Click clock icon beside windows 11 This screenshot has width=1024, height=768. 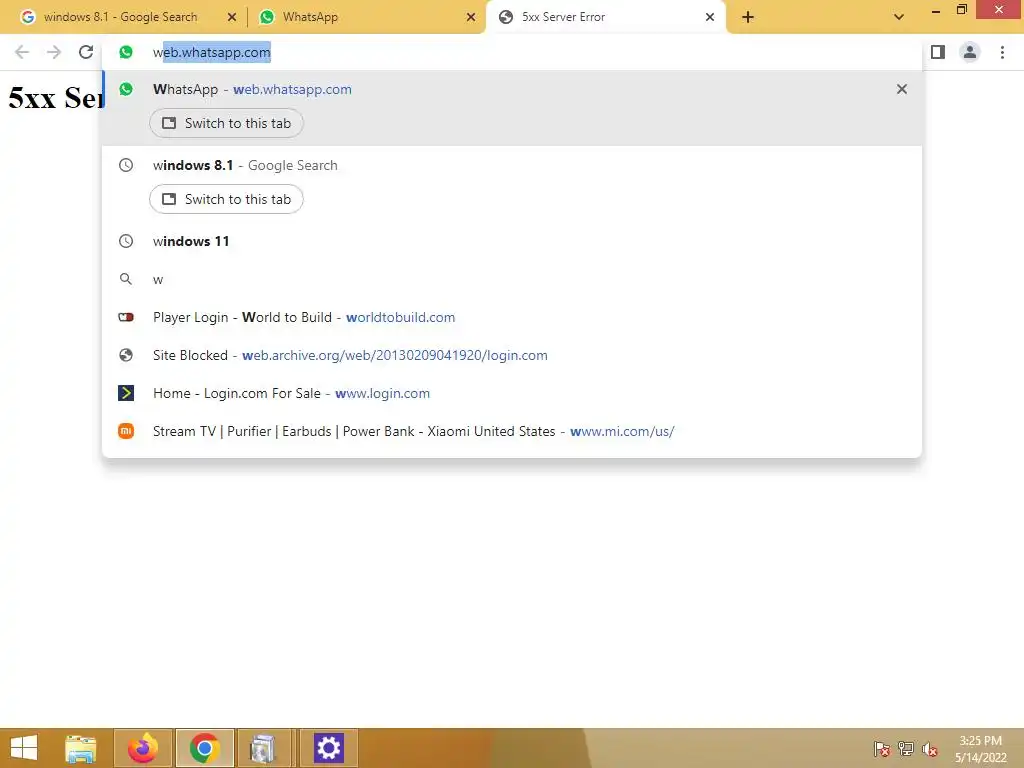pos(126,241)
